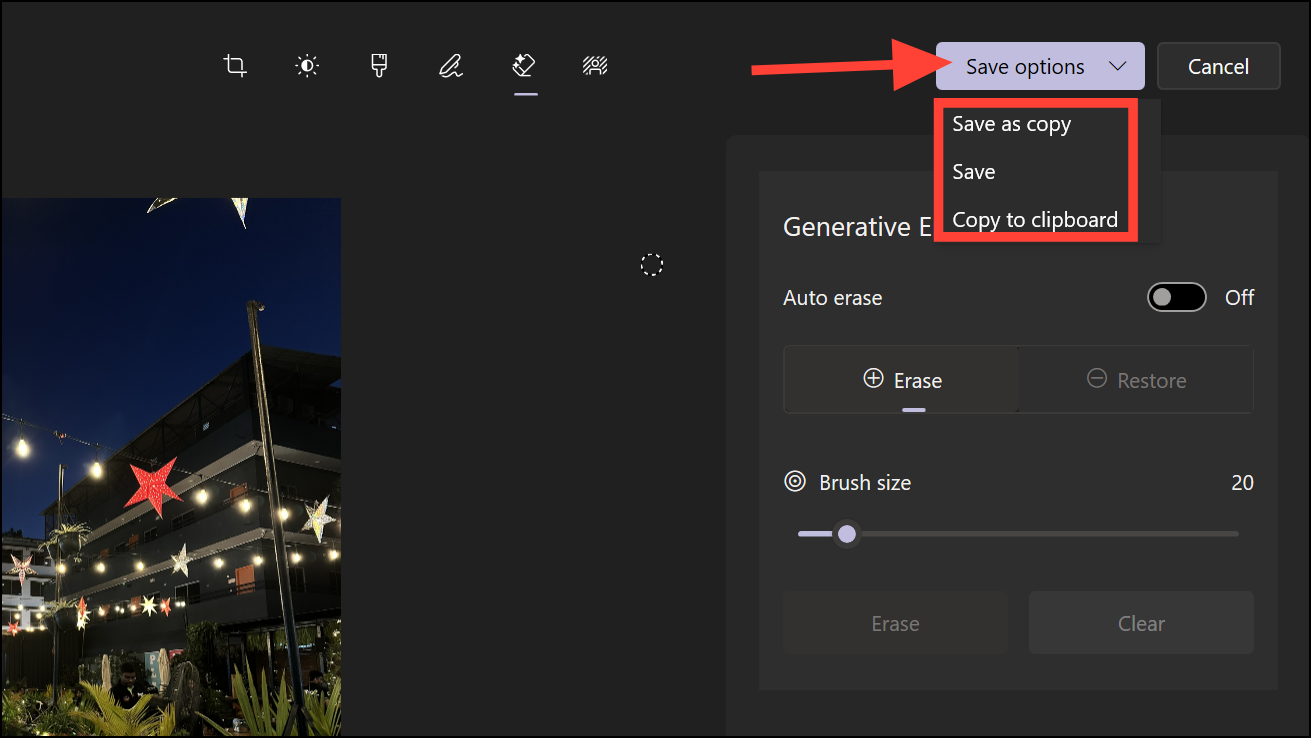Image resolution: width=1311 pixels, height=738 pixels.
Task: Open the Save options dropdown
Action: point(1040,66)
